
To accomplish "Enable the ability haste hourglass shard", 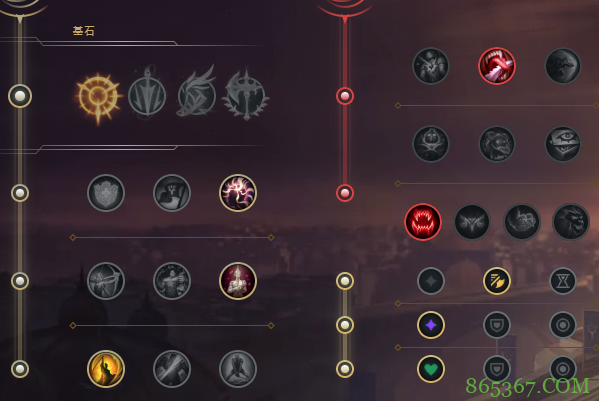I will [x=563, y=281].
